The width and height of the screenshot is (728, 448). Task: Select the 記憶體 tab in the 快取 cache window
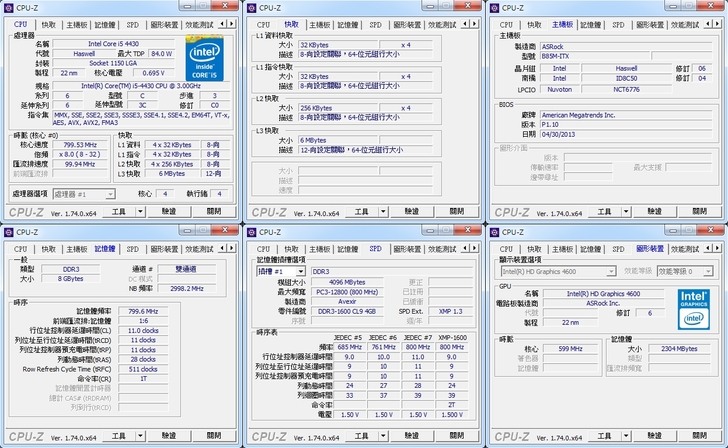[348, 25]
